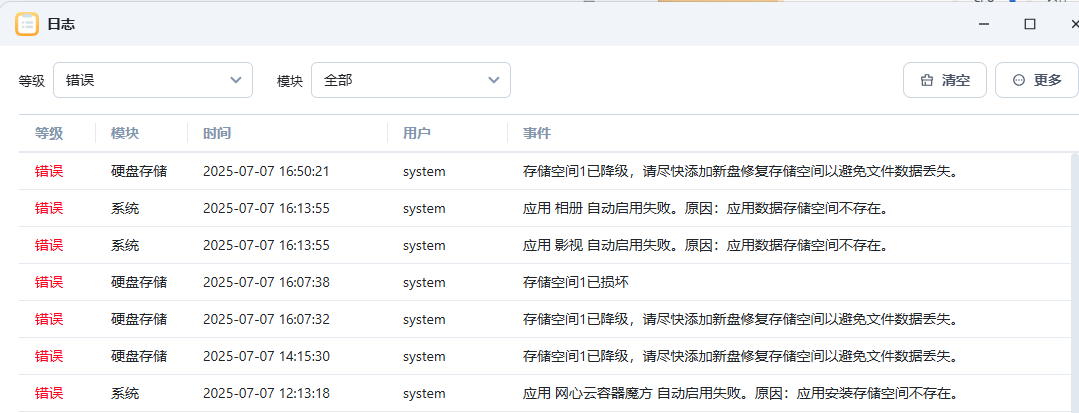Click the 时间 column header
Viewport: 1079px width, 413px height.
click(217, 134)
